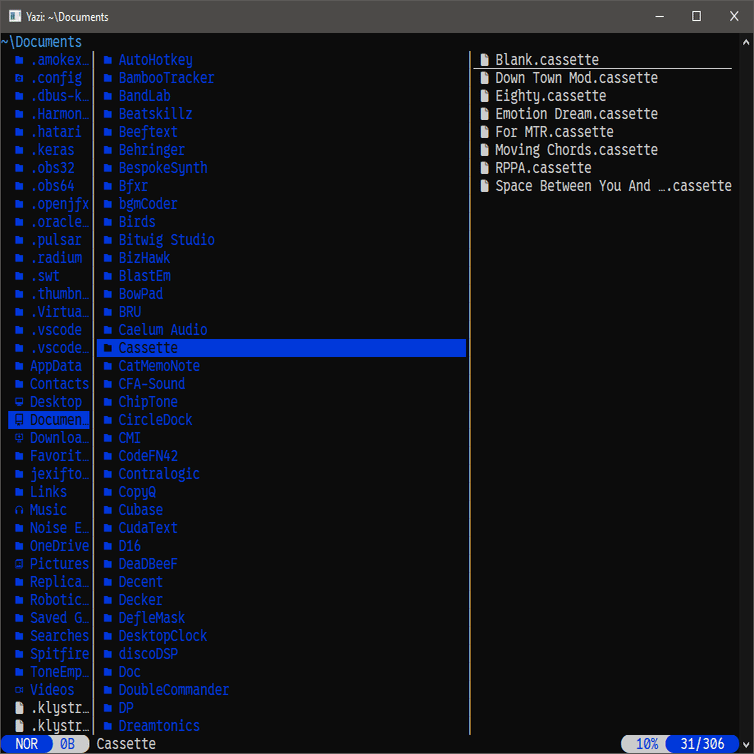Click the camera icon beside Videos
The height and width of the screenshot is (754, 754).
(19, 690)
